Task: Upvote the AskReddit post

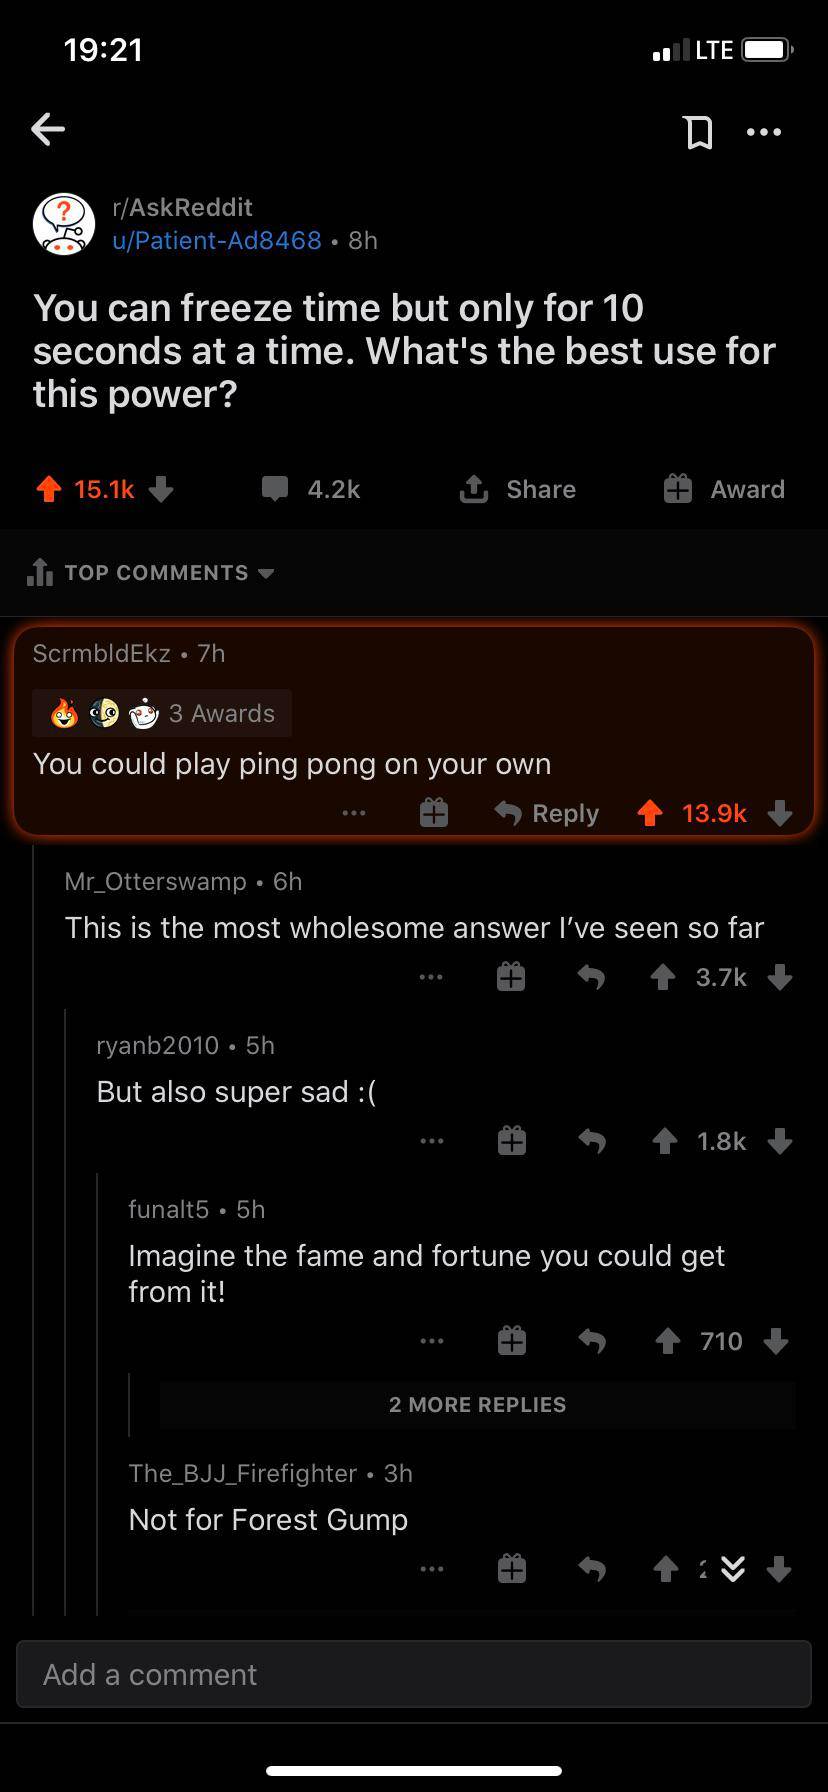Action: (48, 489)
